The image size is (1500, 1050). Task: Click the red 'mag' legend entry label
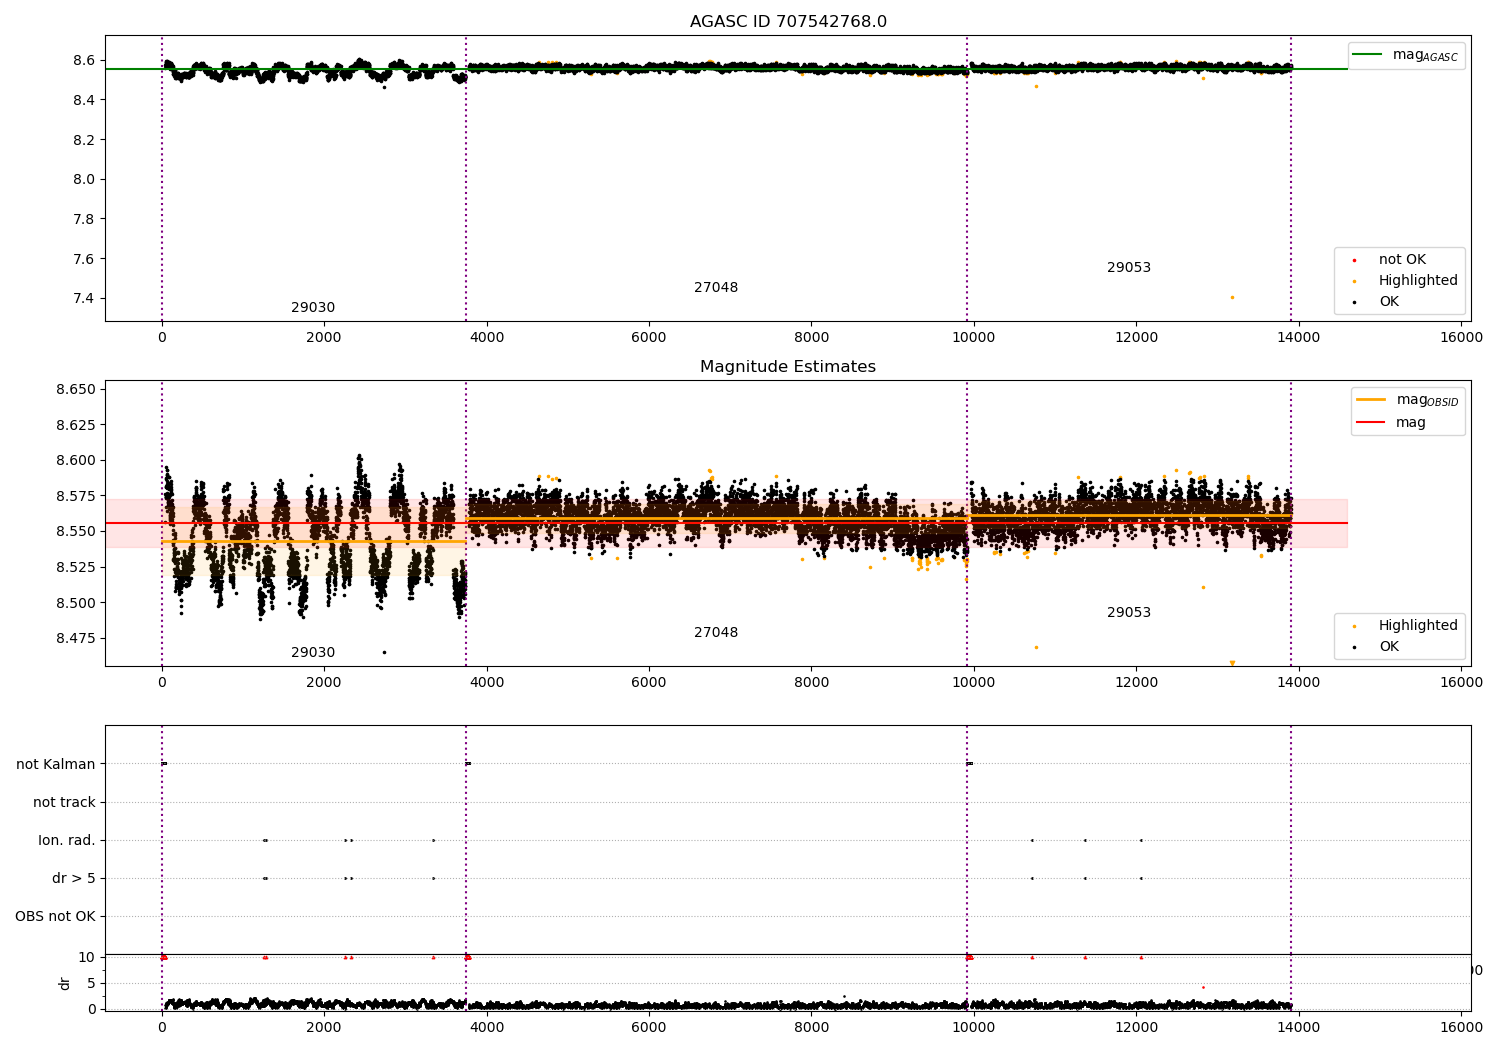pos(1411,423)
